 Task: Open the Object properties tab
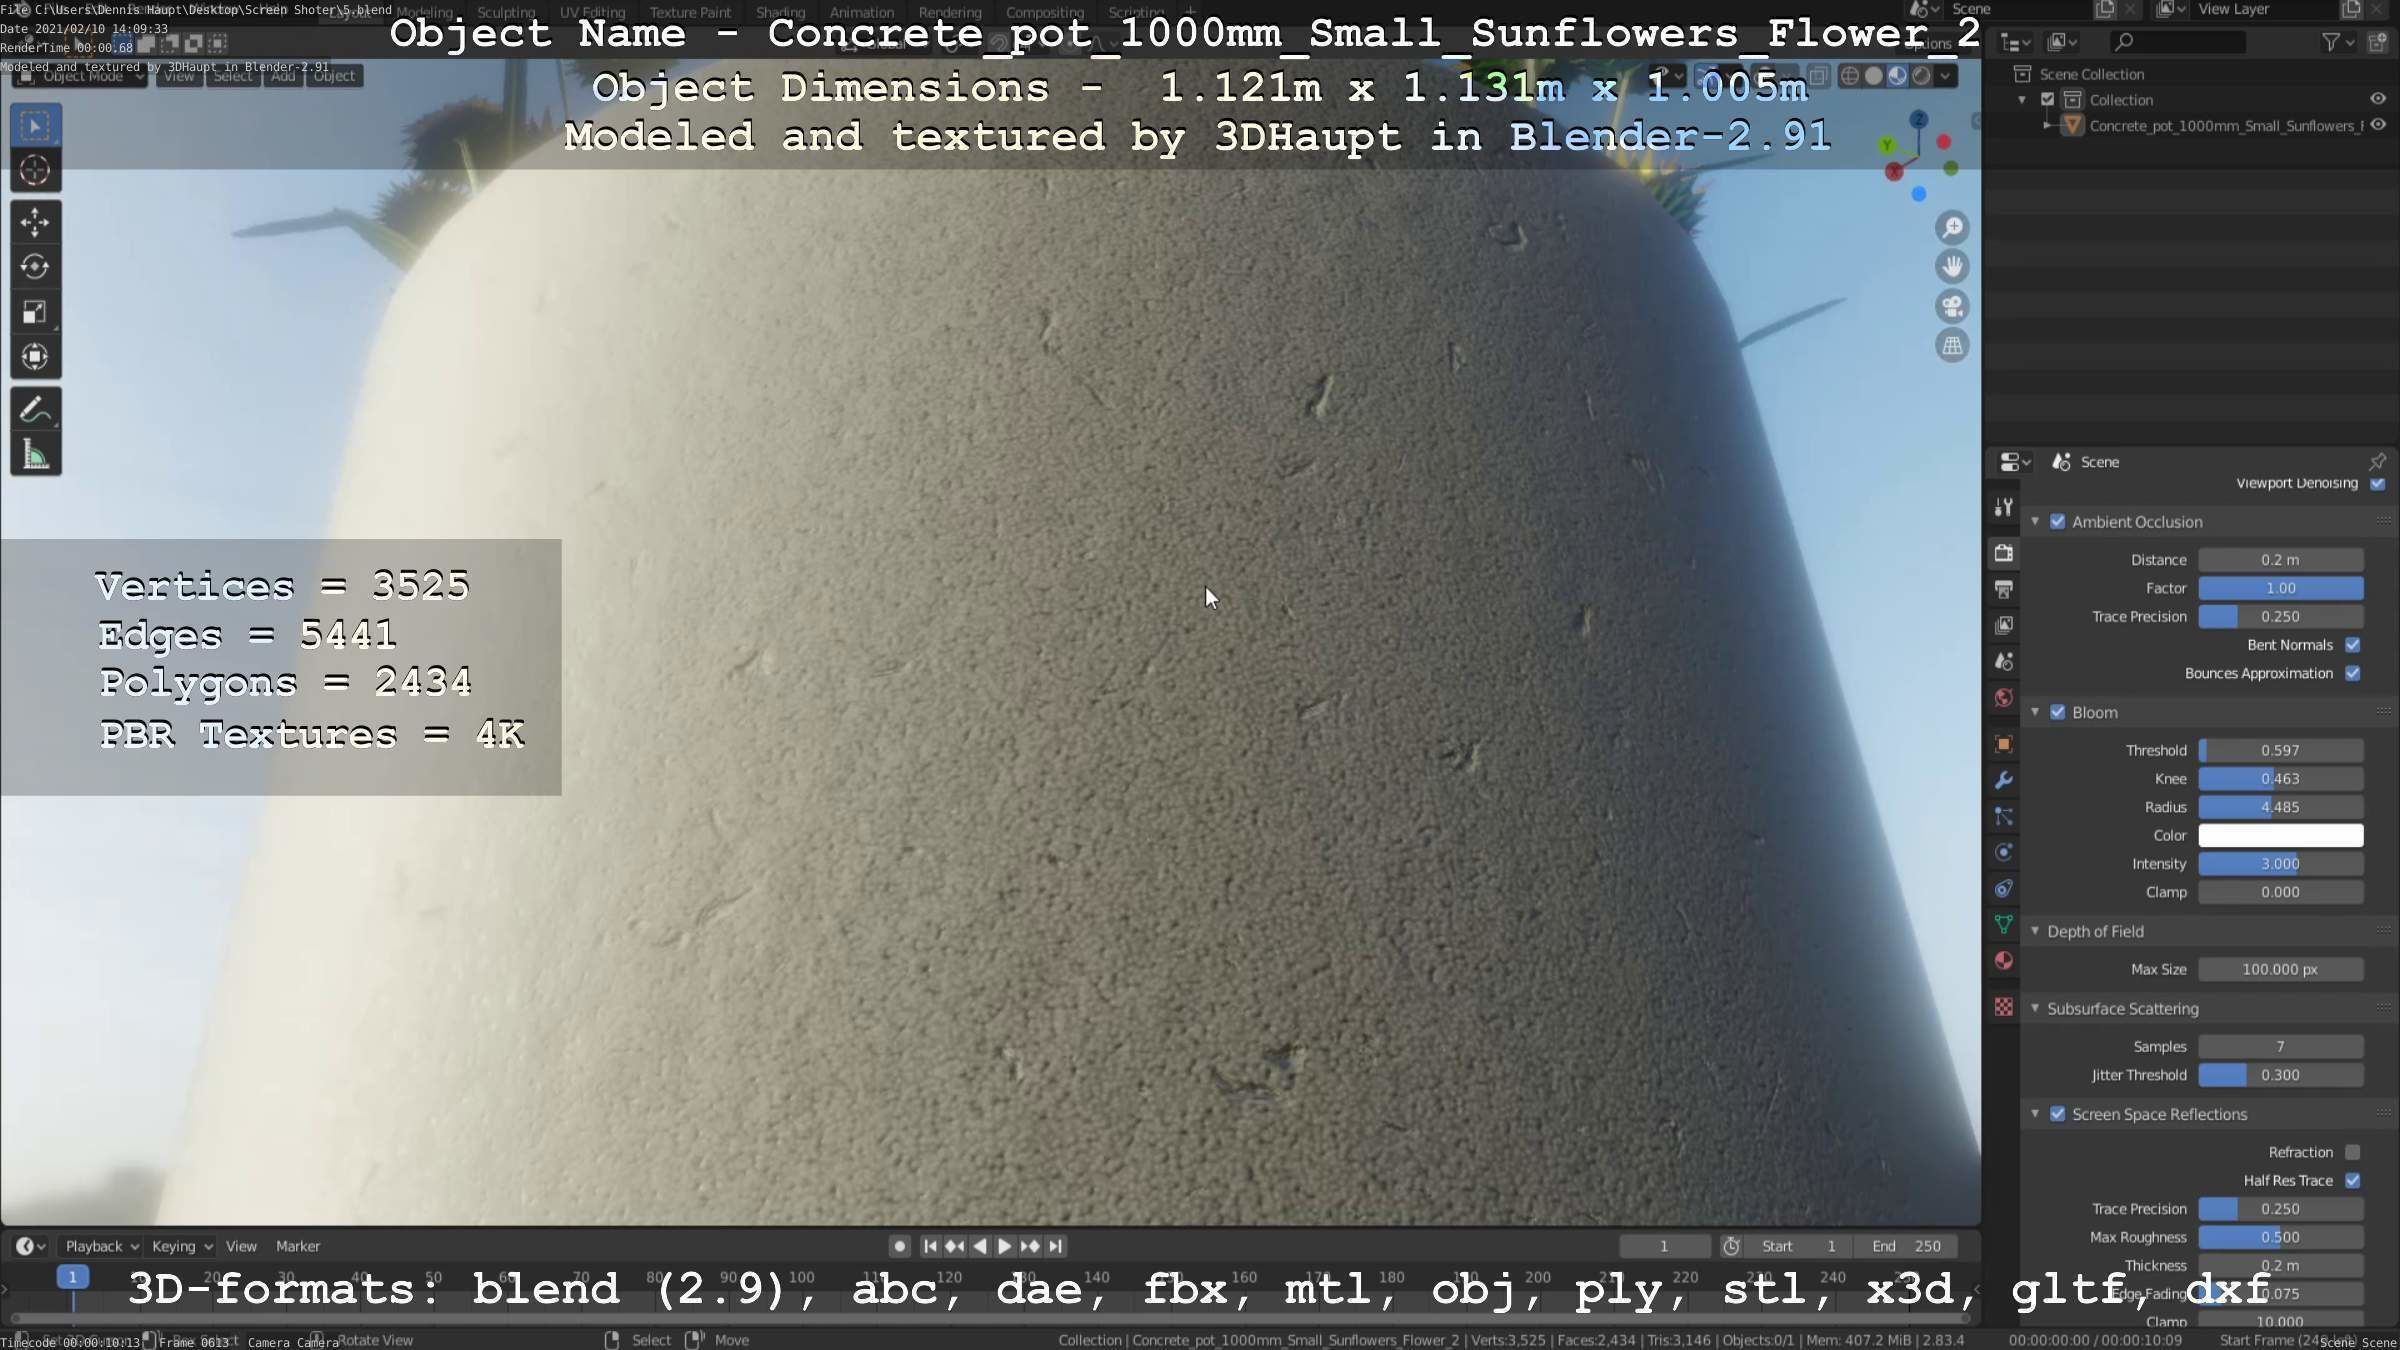click(2004, 744)
